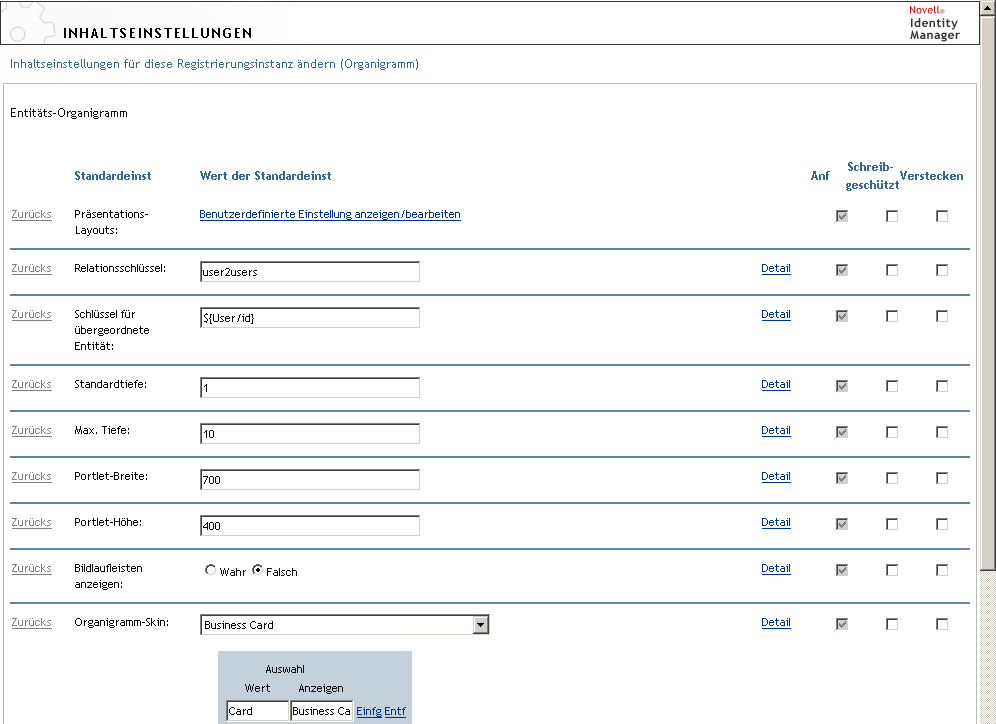Open the Organigramm-Skin dropdown arrow

pos(481,625)
